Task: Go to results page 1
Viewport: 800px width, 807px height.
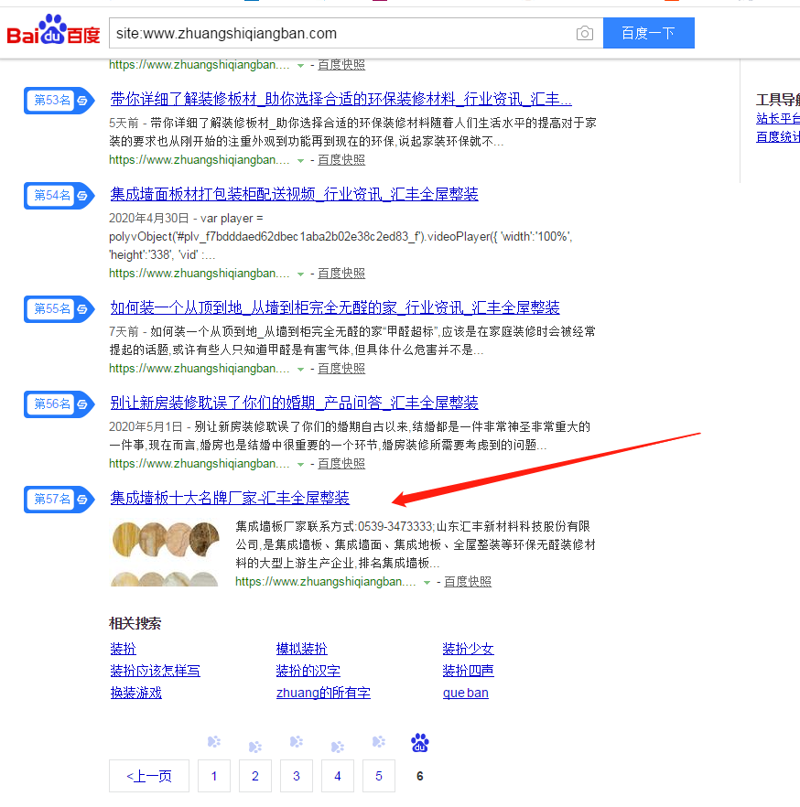Action: tap(214, 776)
